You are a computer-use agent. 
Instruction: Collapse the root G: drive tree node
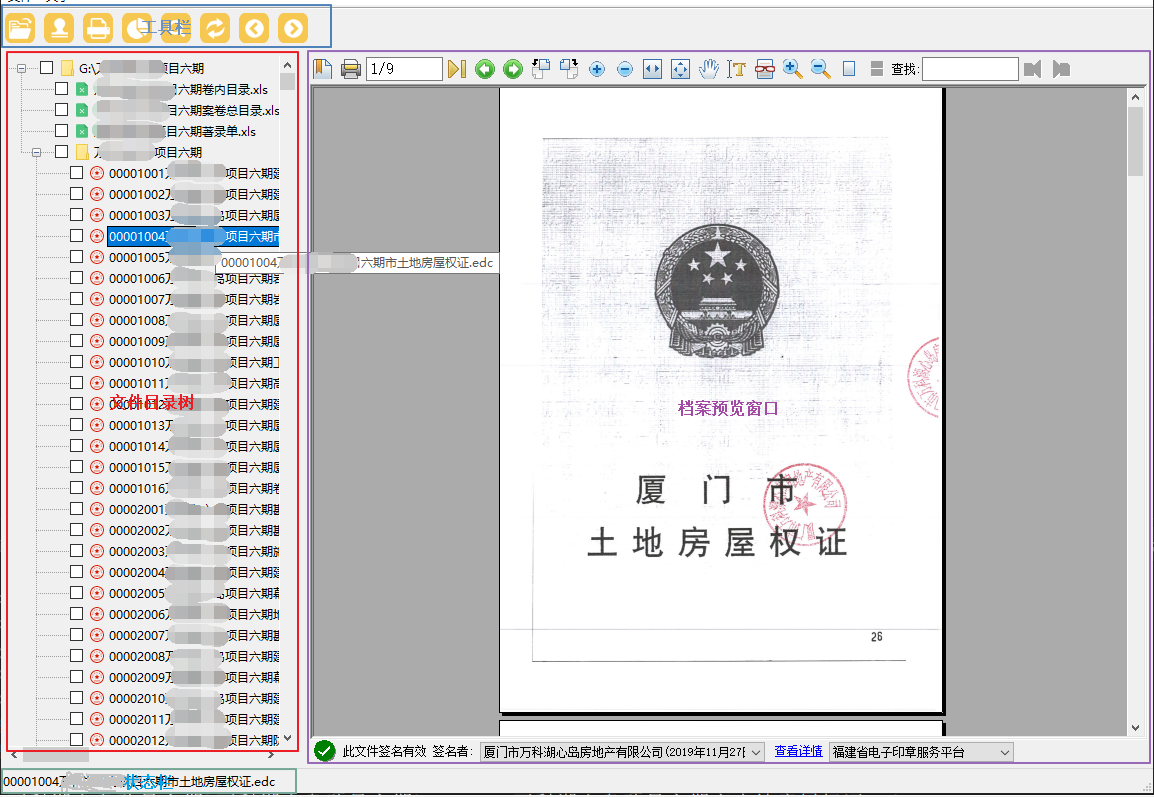click(x=21, y=68)
